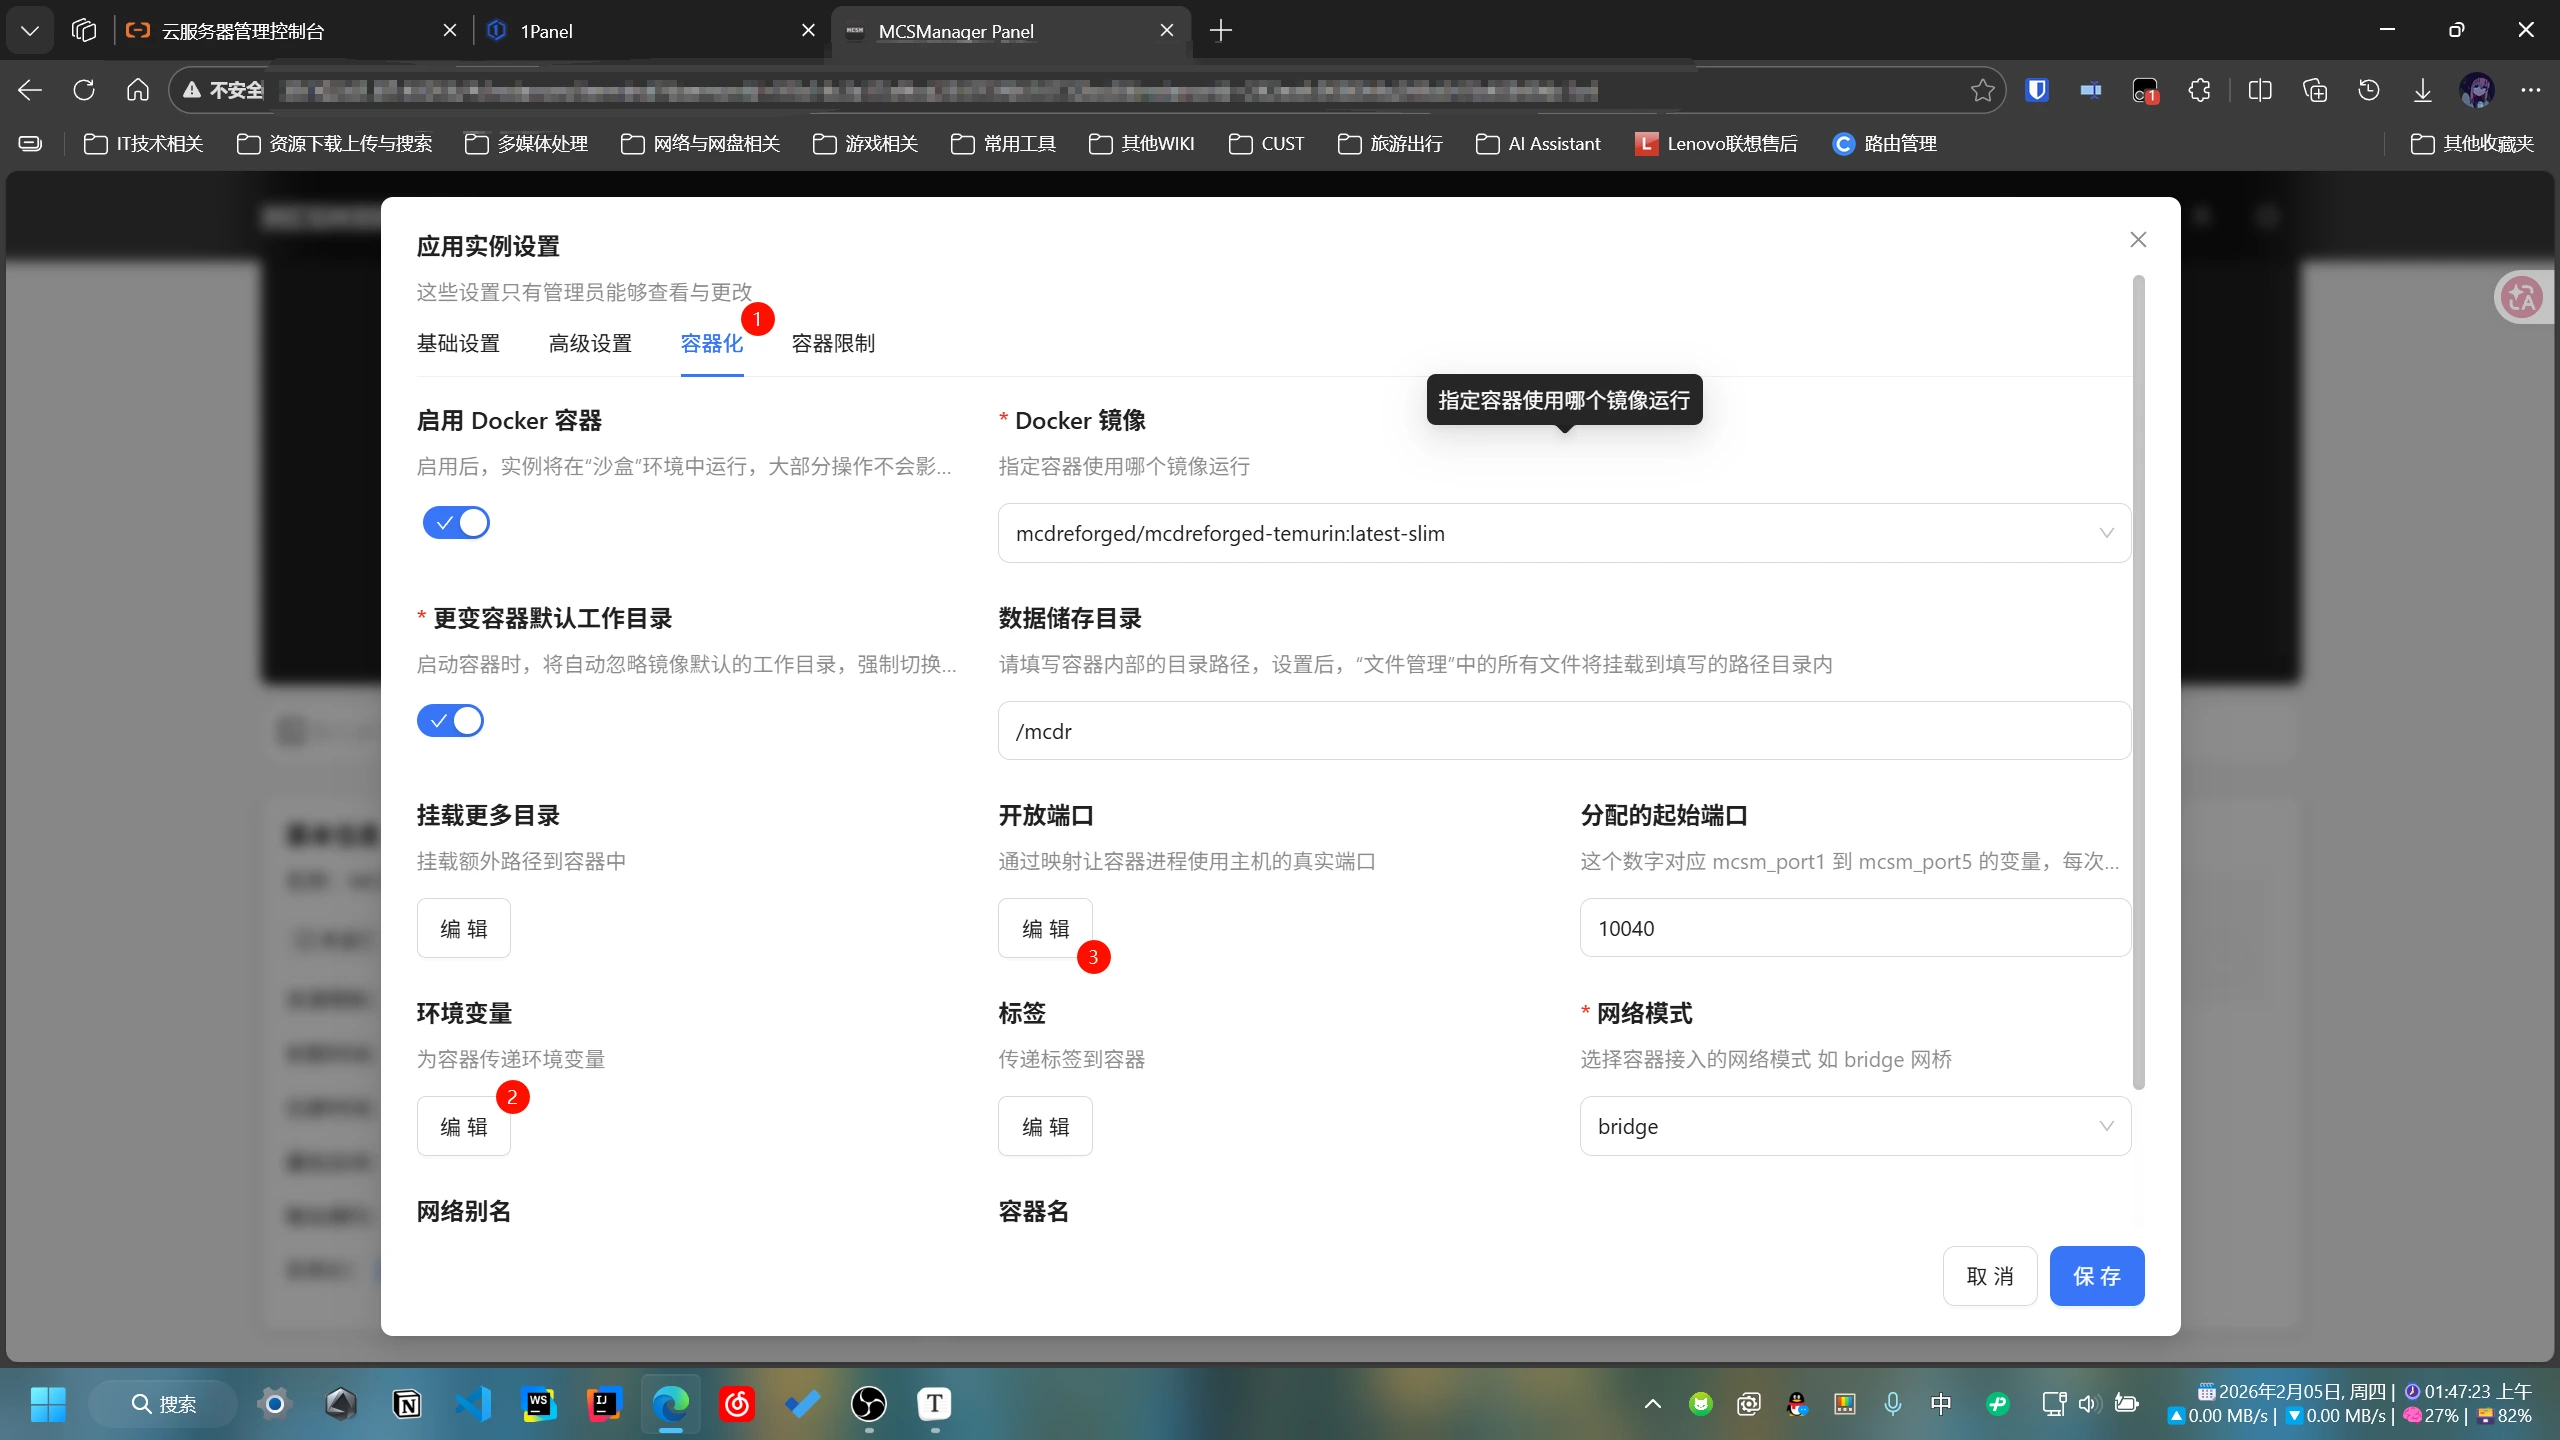The image size is (2560, 1440).
Task: Edit 挂载更多目录 settings
Action: pos(464,928)
